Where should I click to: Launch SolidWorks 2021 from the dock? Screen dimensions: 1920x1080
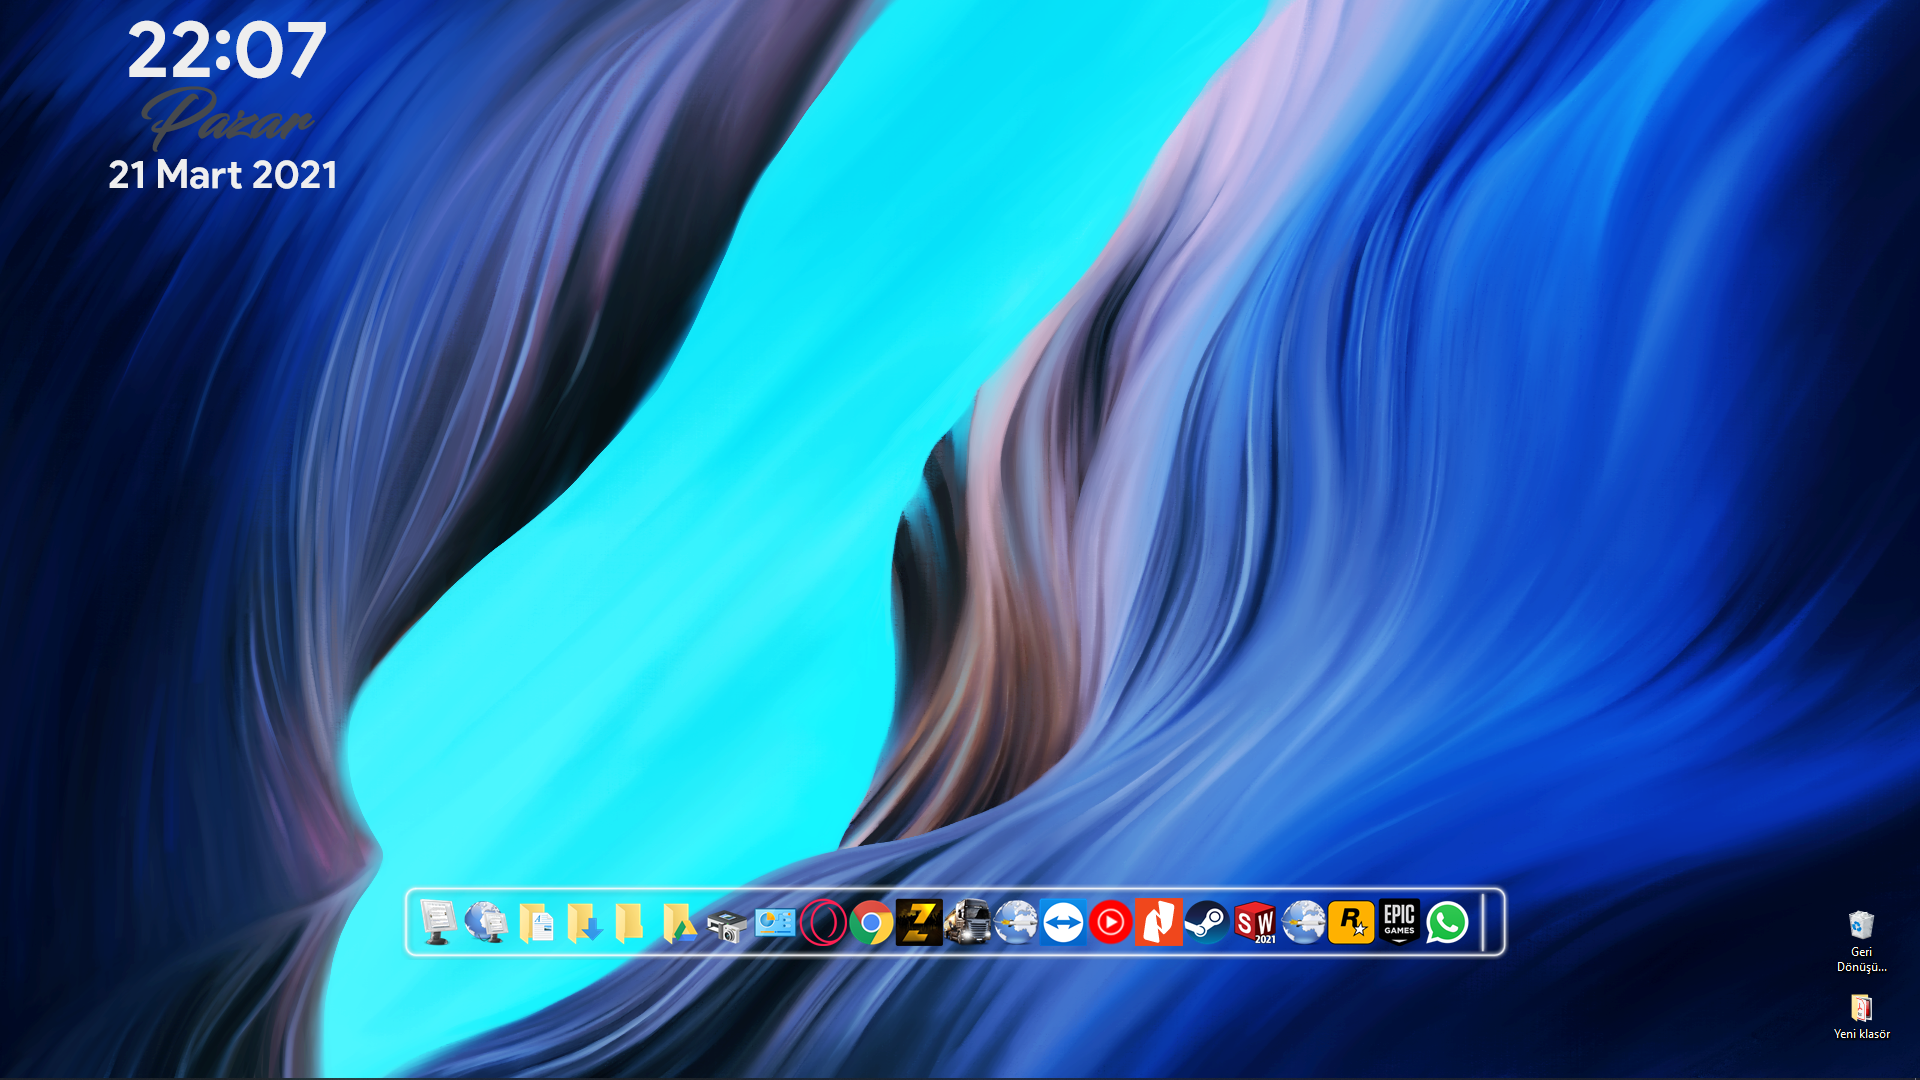[x=1255, y=922]
